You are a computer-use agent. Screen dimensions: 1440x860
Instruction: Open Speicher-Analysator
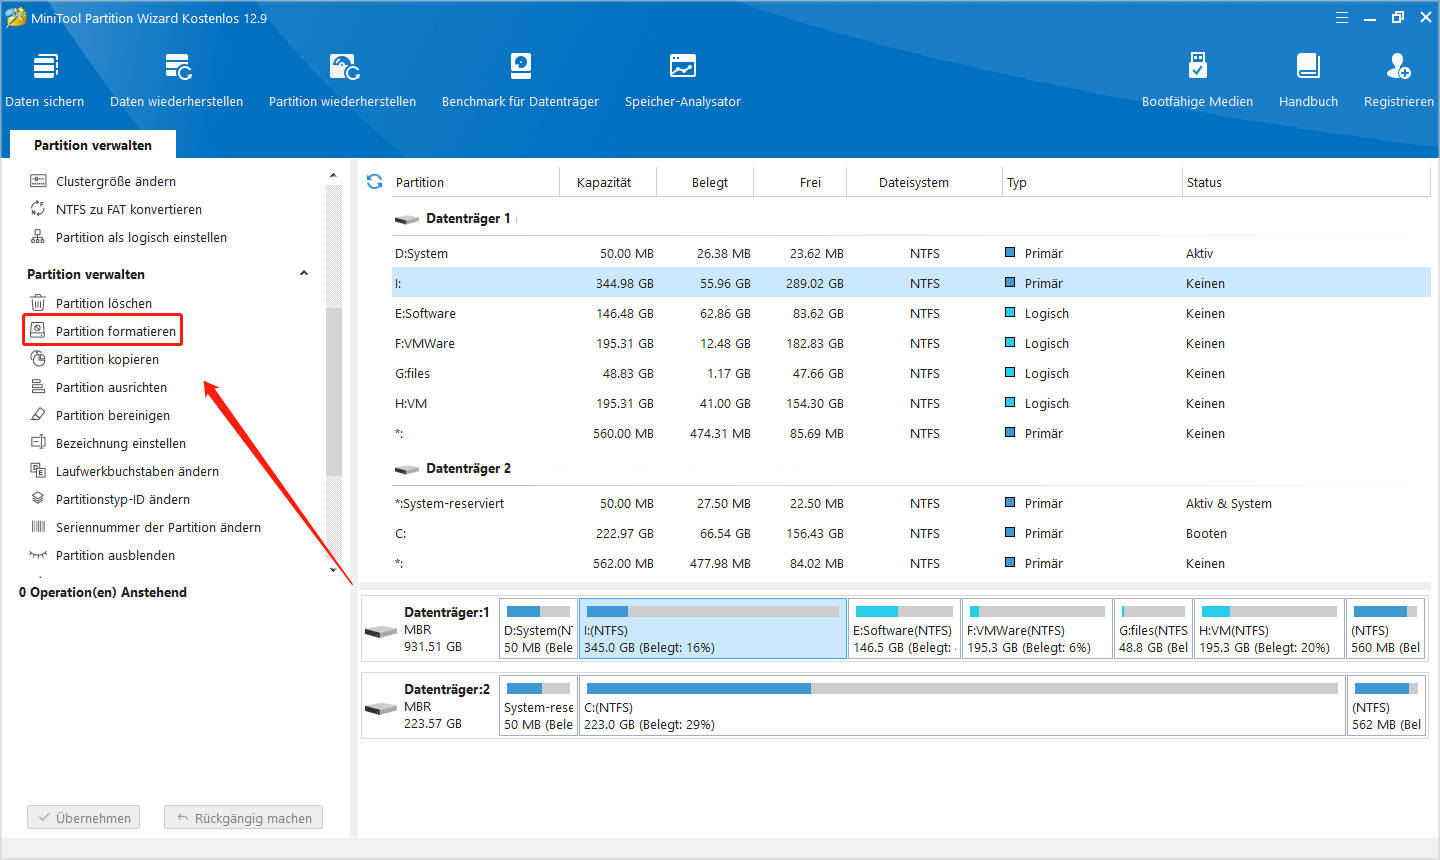pos(683,80)
